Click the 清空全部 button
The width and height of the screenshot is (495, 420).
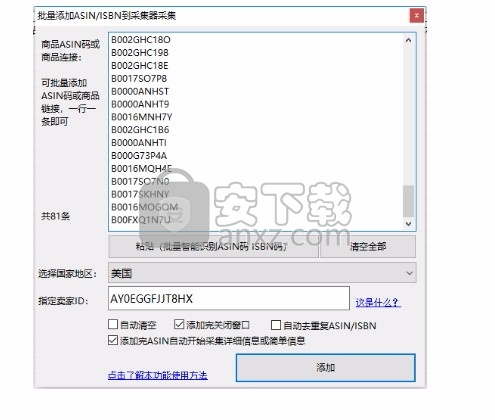368,247
